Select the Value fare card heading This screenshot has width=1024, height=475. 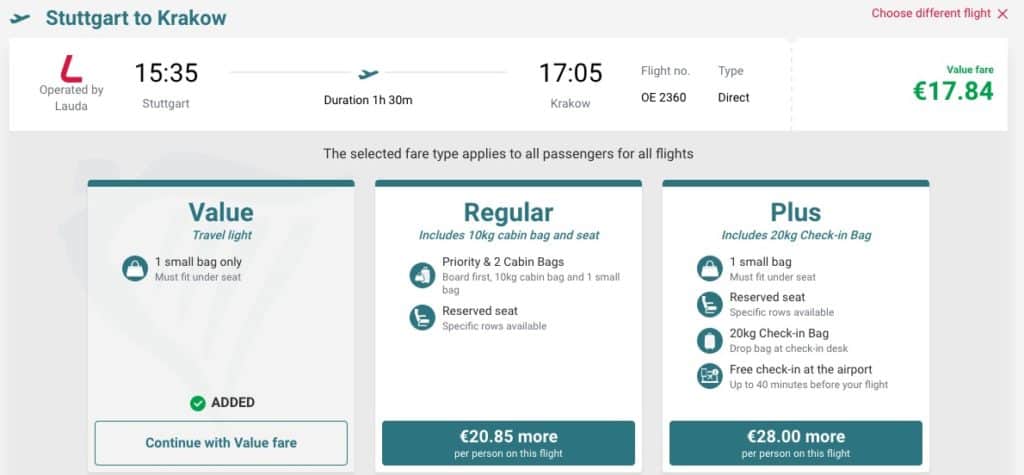pyautogui.click(x=221, y=212)
